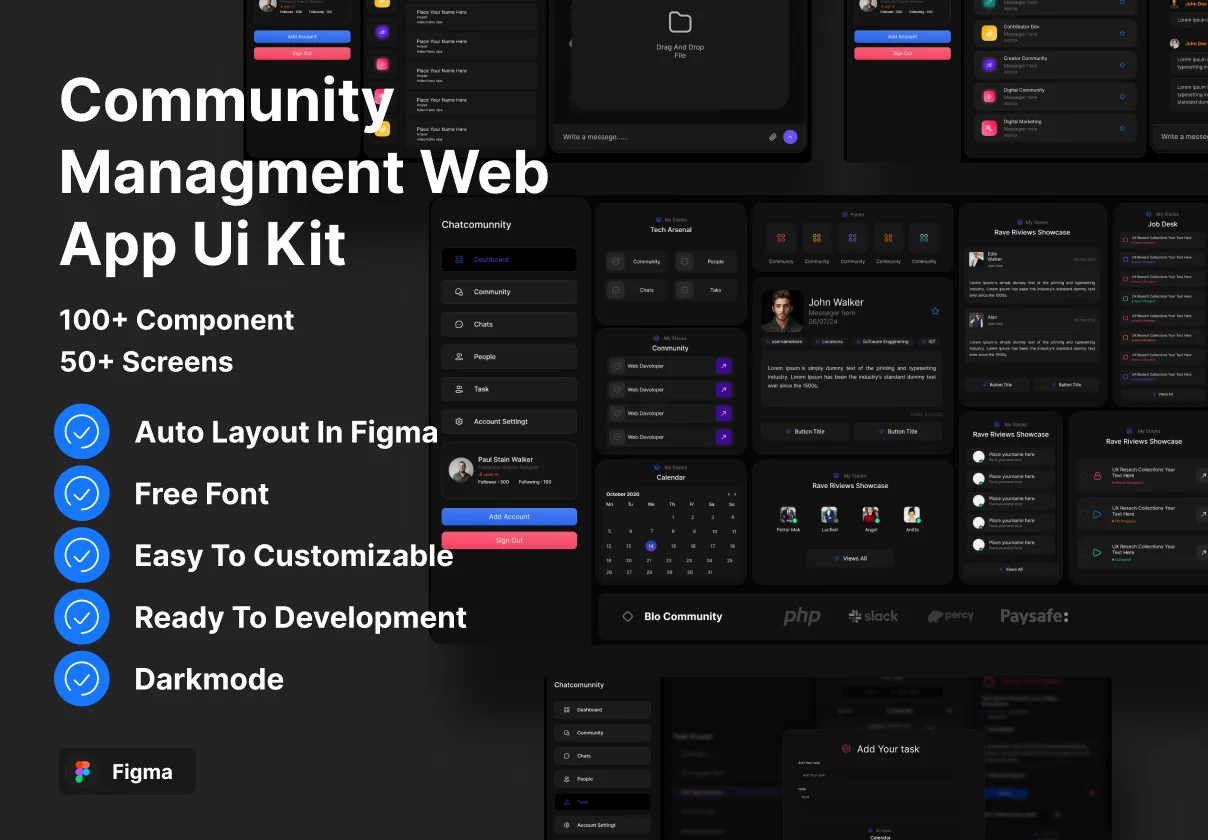Viewport: 1208px width, 840px height.
Task: Click the Drag And Drop File folder icon
Action: (x=680, y=23)
